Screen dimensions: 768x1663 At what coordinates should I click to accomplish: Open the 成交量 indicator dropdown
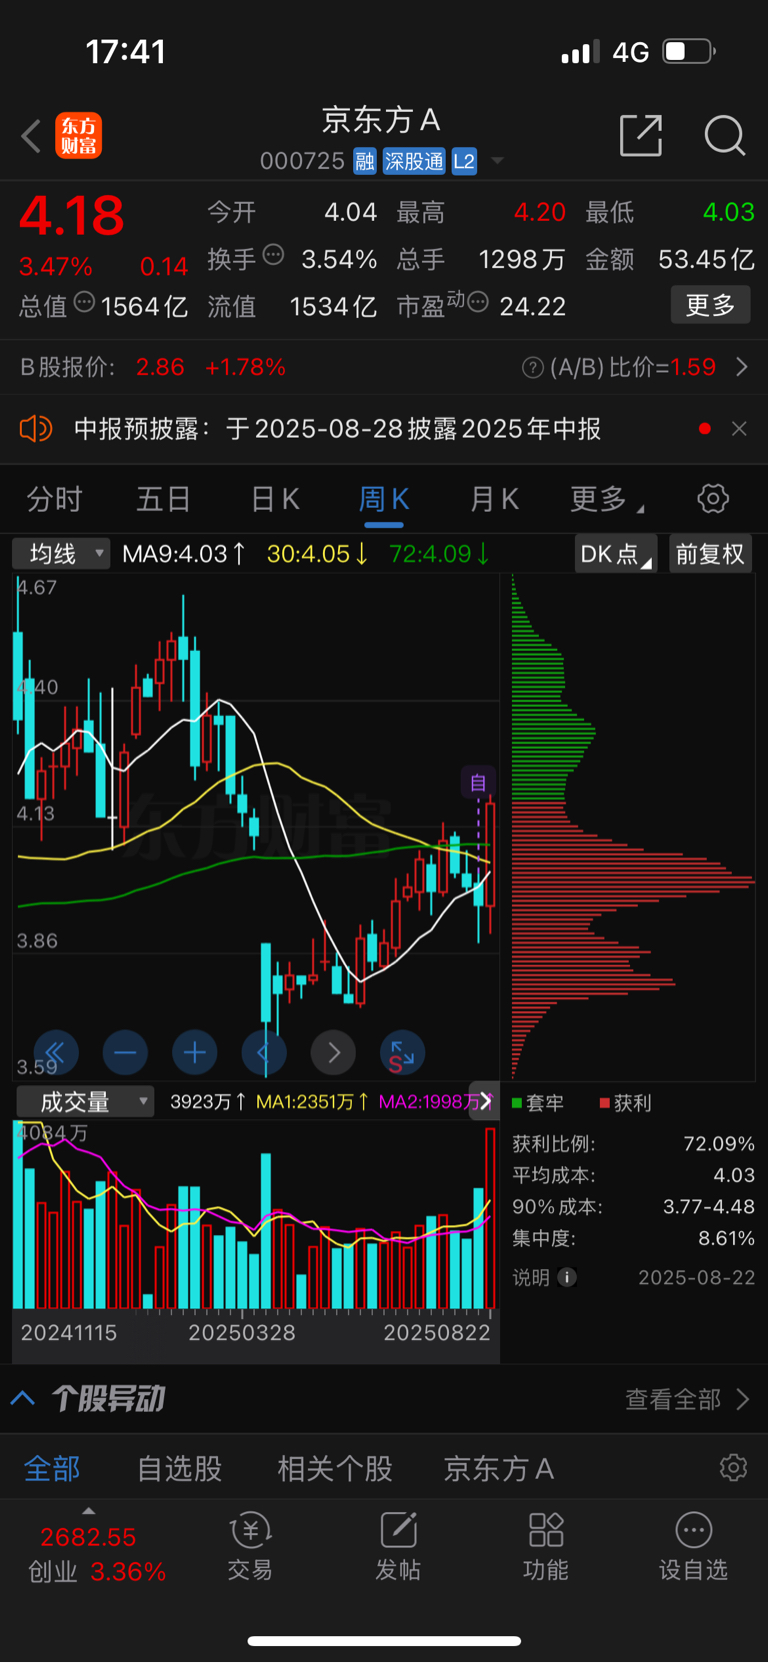click(85, 1102)
